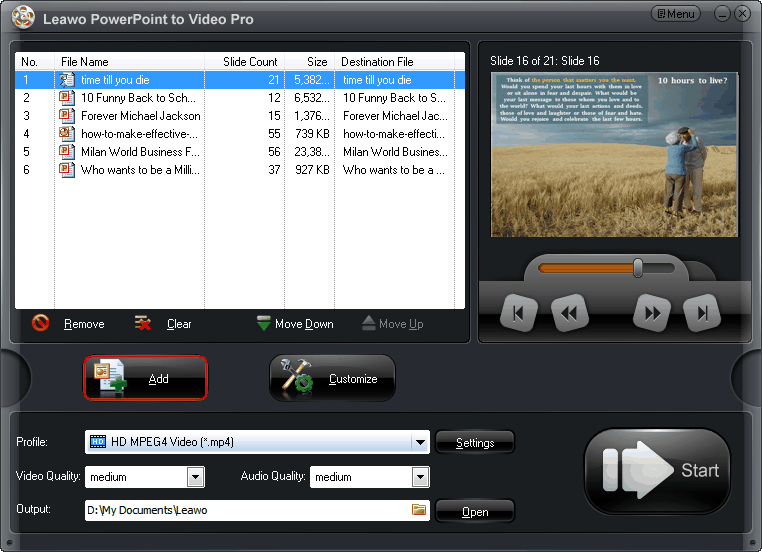Expand the Video Quality dropdown
762x552 pixels.
[x=195, y=477]
